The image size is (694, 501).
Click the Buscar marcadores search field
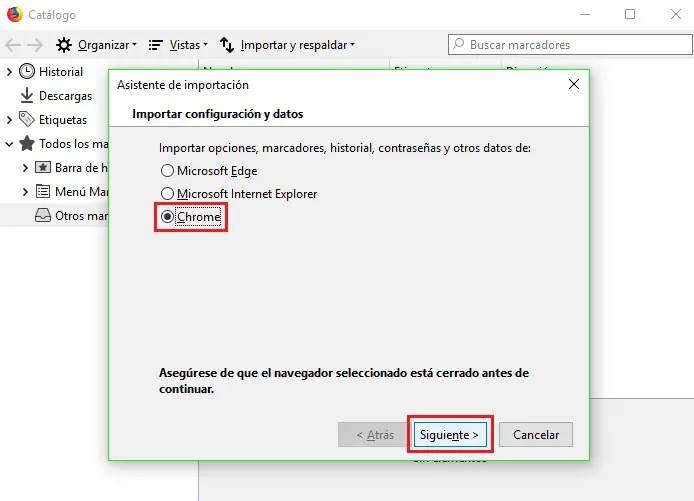(570, 45)
